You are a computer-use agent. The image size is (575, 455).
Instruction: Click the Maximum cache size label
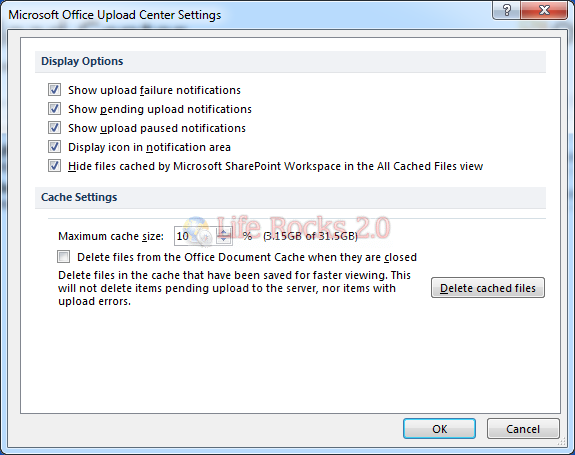tap(111, 236)
